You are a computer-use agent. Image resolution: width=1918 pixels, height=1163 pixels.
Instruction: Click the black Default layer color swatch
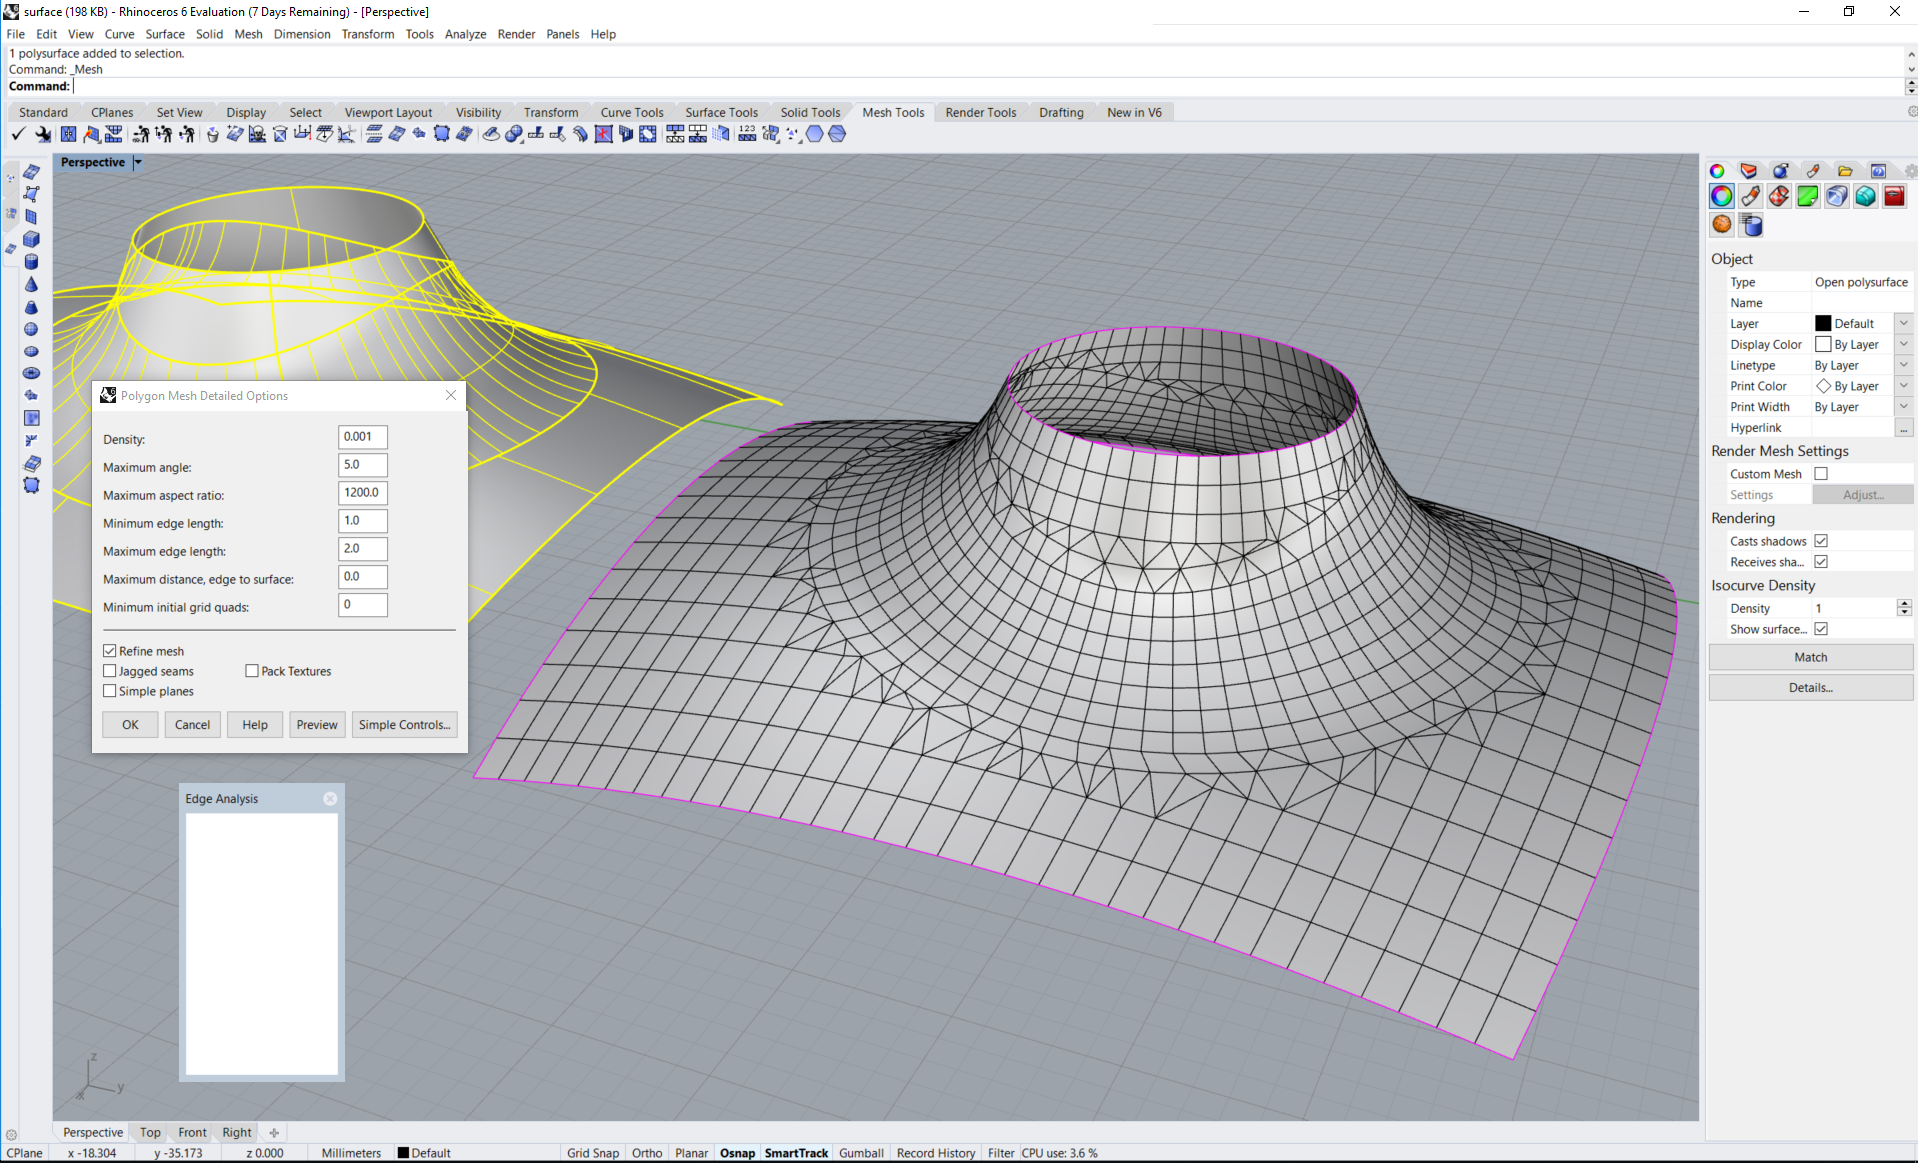tap(1823, 323)
